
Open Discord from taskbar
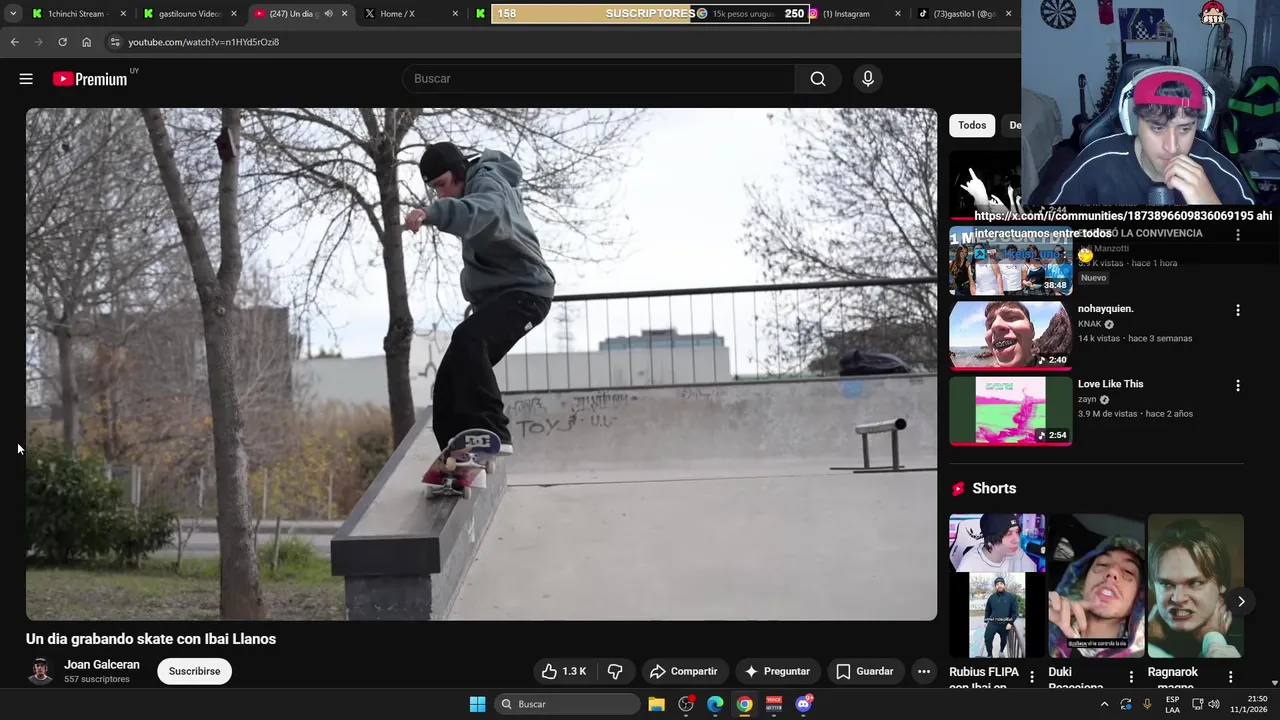(x=803, y=704)
